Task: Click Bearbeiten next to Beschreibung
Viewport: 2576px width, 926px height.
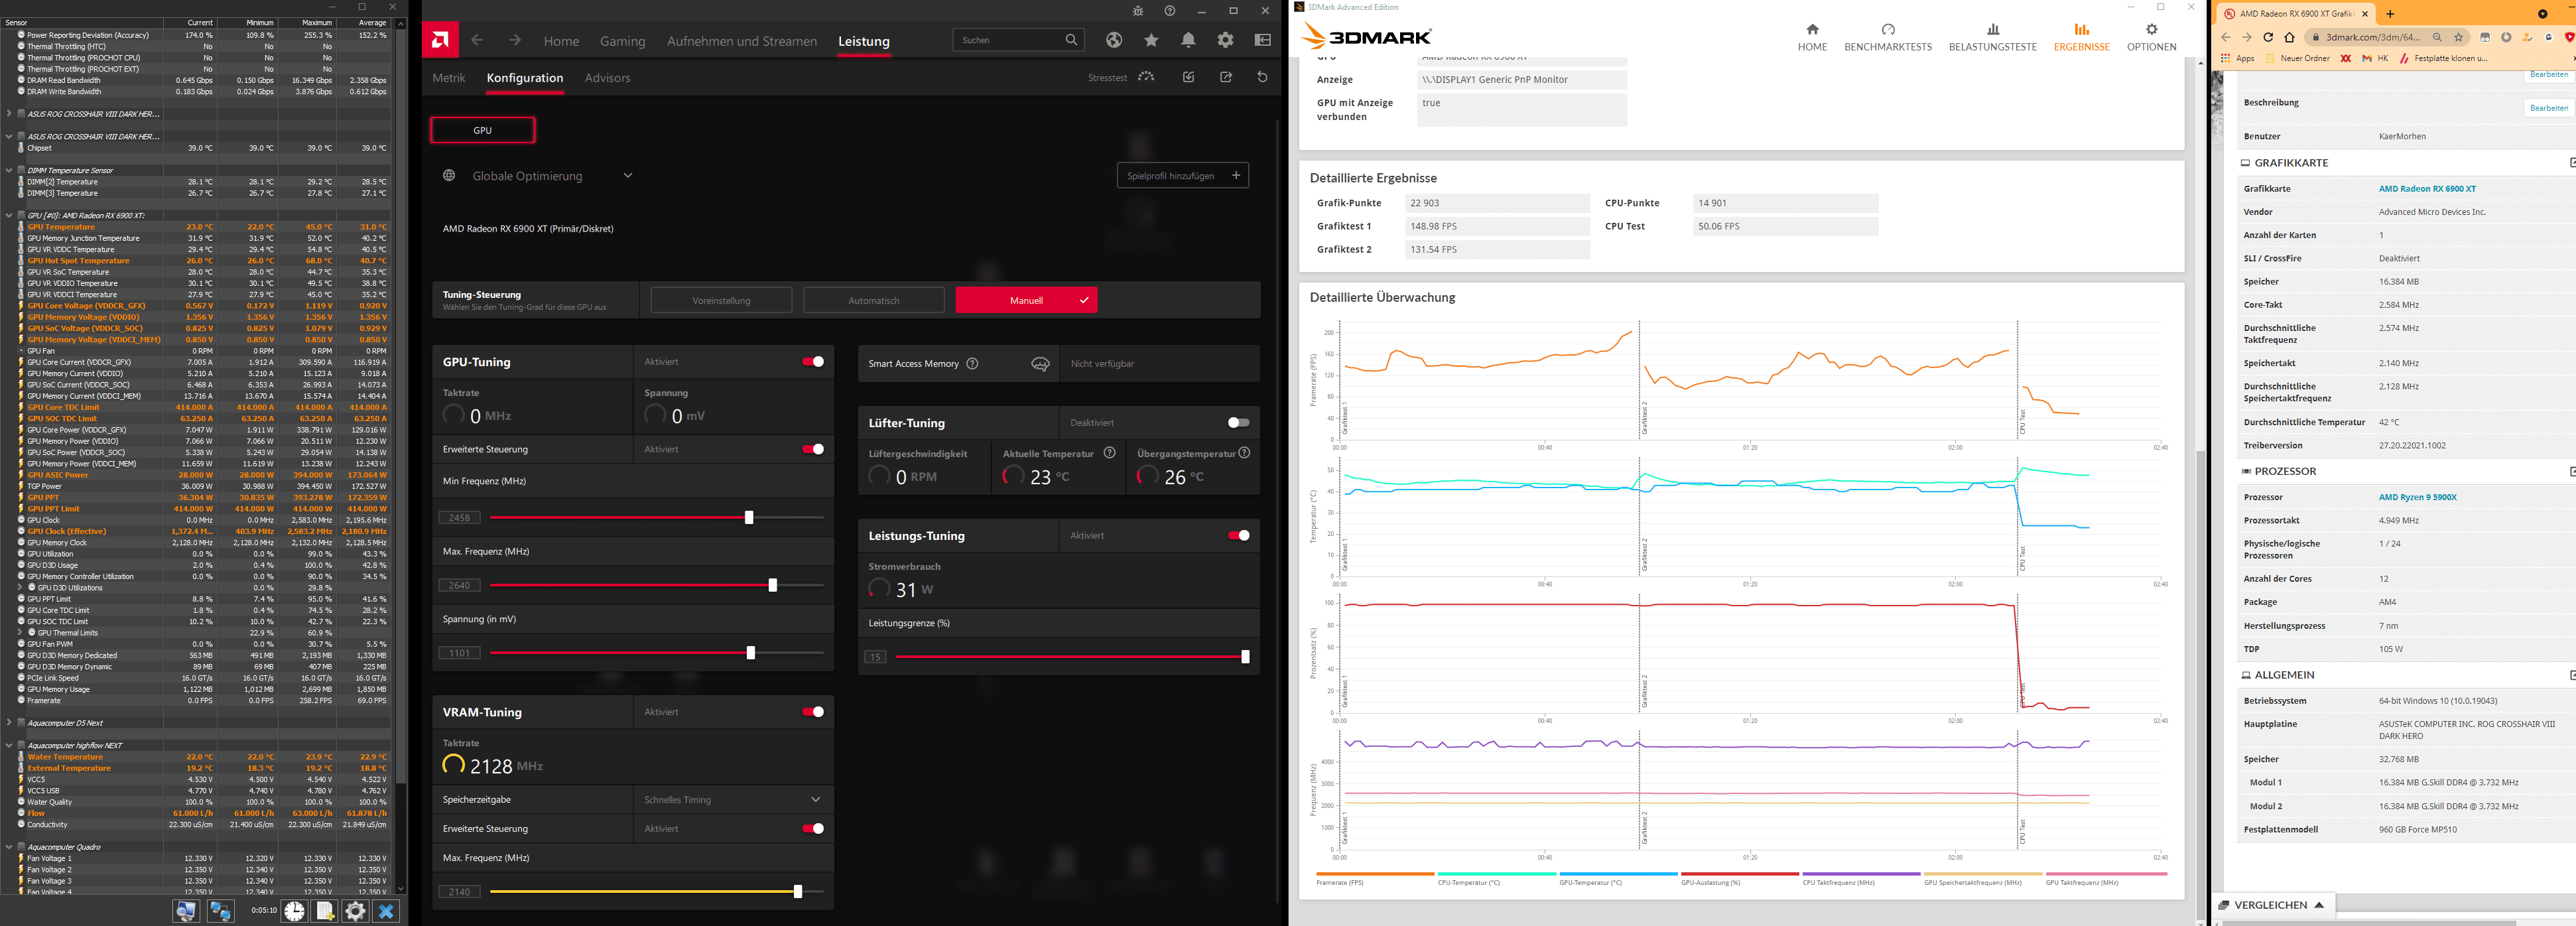Action: click(2548, 107)
